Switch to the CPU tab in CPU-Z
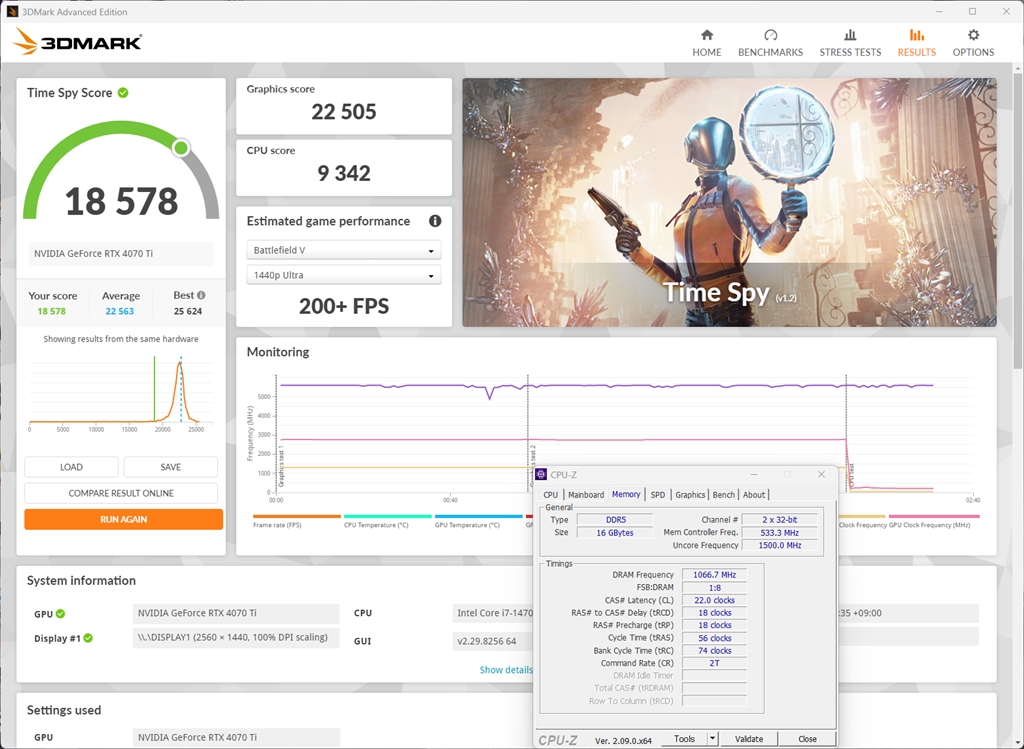The height and width of the screenshot is (749, 1024). (x=551, y=495)
